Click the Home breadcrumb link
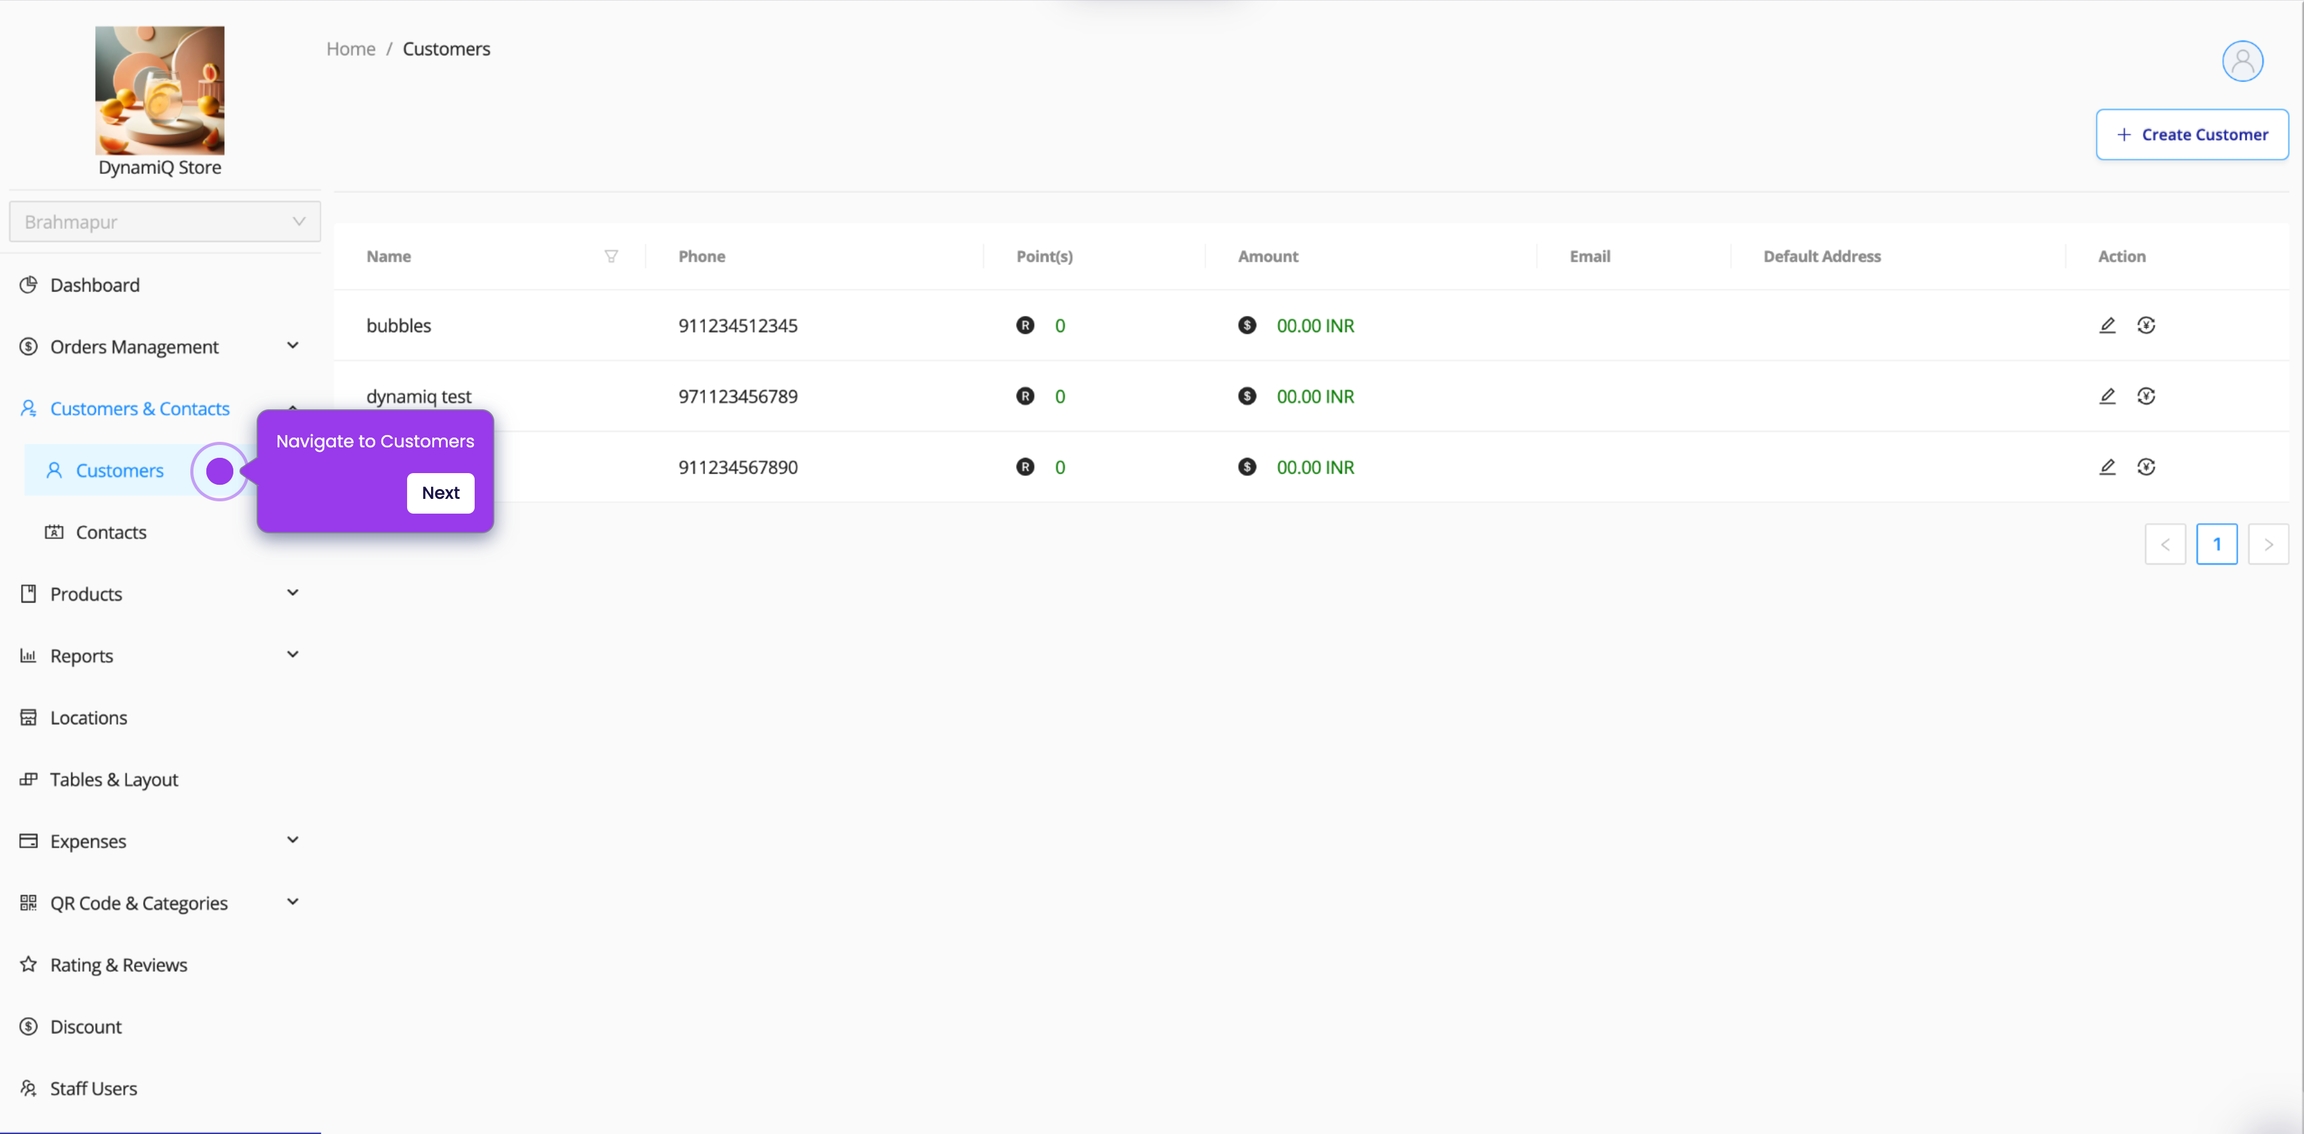The image size is (2304, 1134). click(350, 49)
